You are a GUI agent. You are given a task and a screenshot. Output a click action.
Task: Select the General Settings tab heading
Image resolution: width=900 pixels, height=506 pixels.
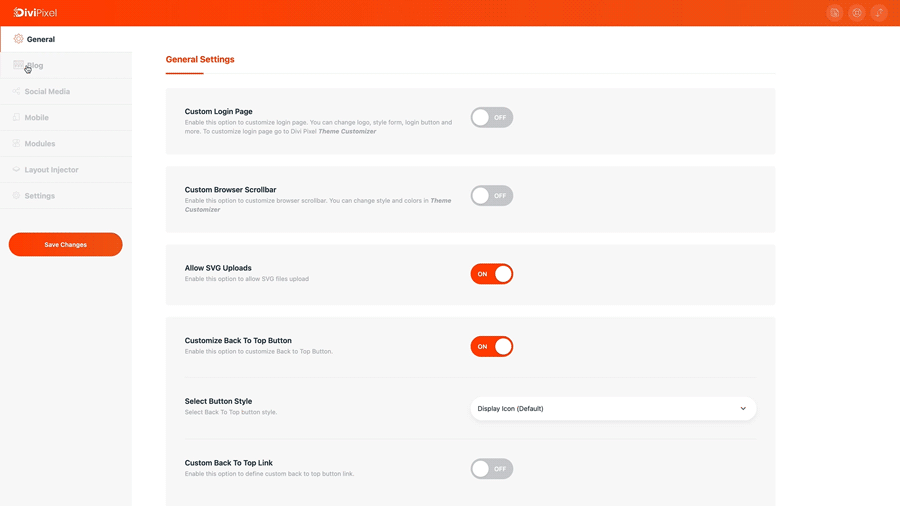[200, 59]
